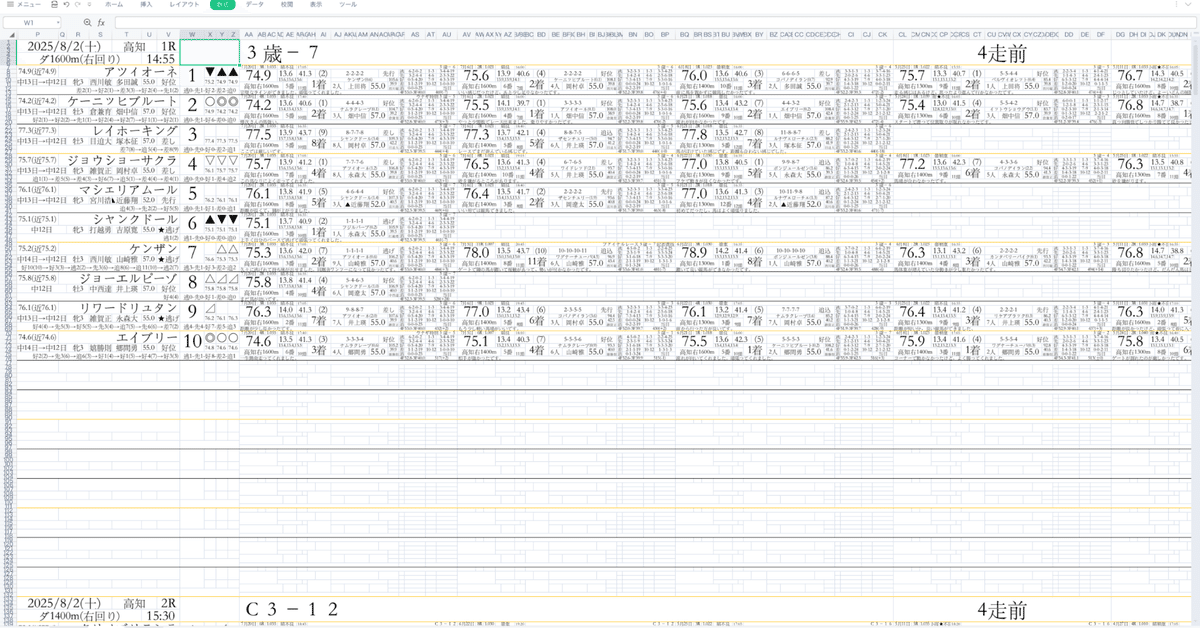This screenshot has height=628, width=1200.
Task: Select horse name マシェリアムール
Action: tap(131, 190)
